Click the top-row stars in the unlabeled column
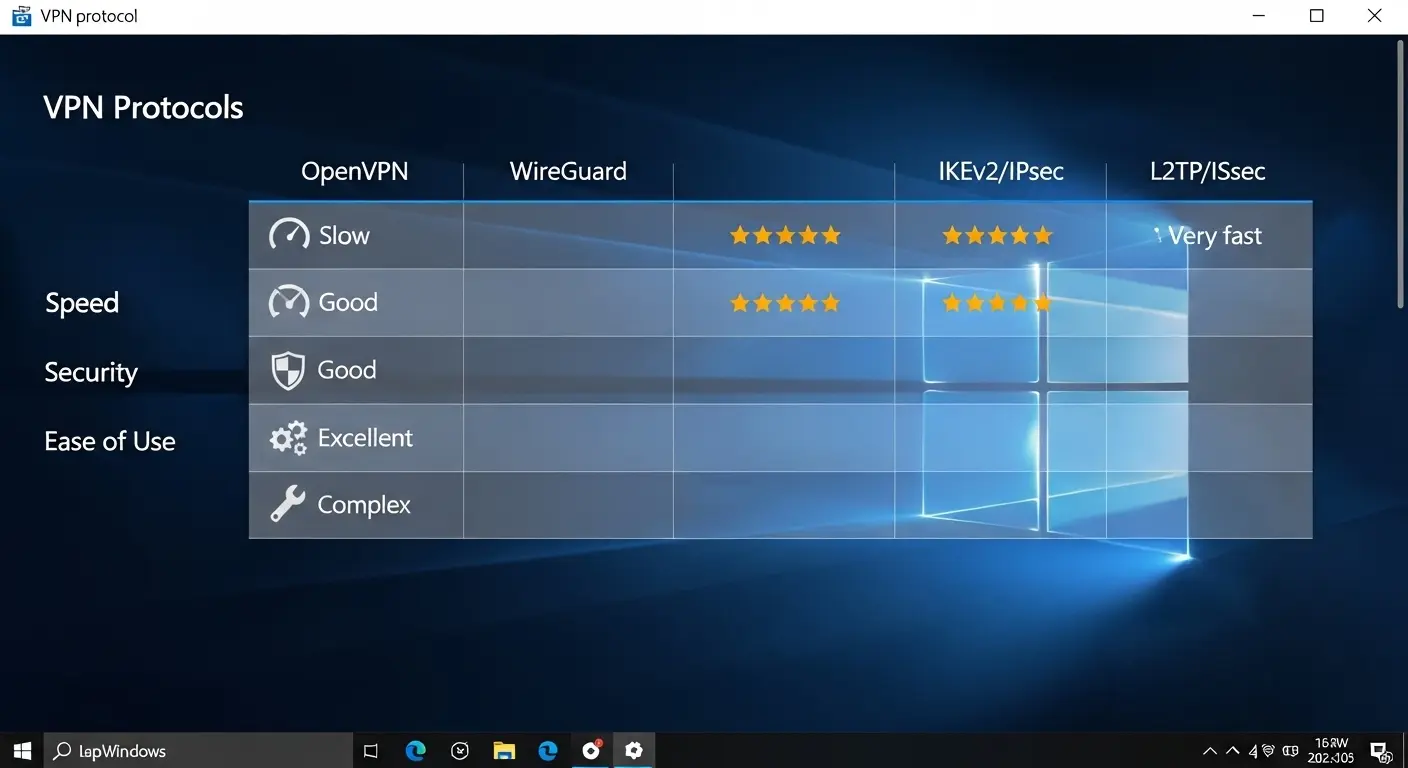Image resolution: width=1408 pixels, height=768 pixels. click(785, 236)
